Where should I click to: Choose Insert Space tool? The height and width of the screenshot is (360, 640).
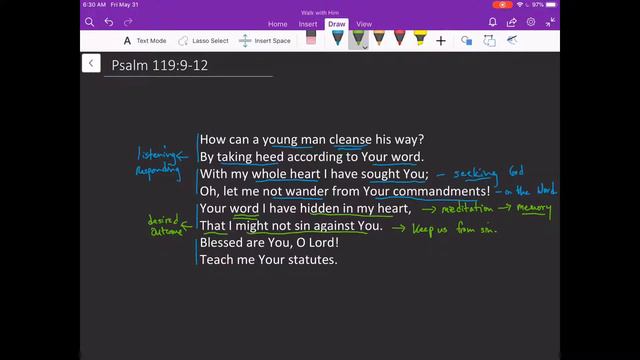(264, 41)
